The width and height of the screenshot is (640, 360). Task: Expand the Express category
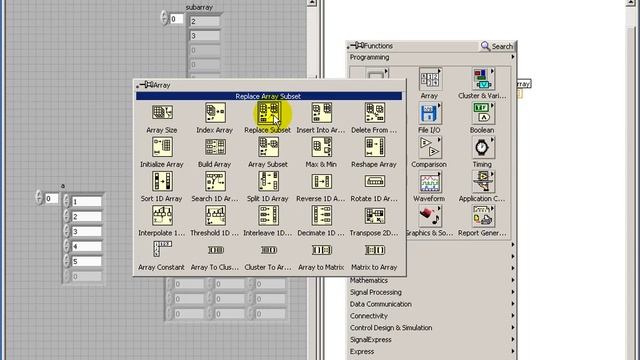coord(432,351)
